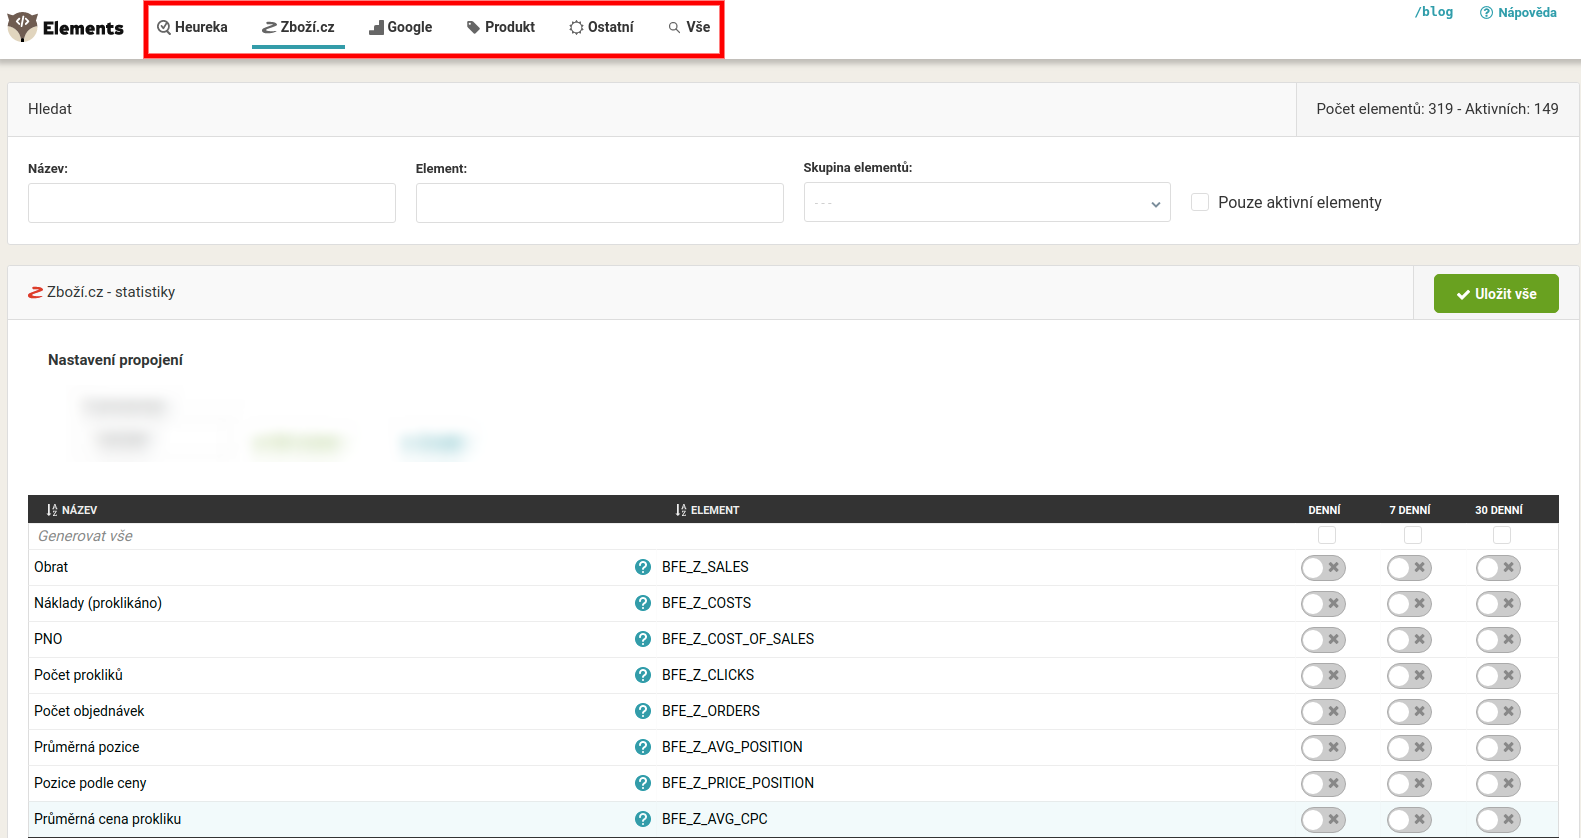The height and width of the screenshot is (838, 1581).
Task: Toggle DENNÍ switch for Počet prokliků
Action: [1323, 676]
